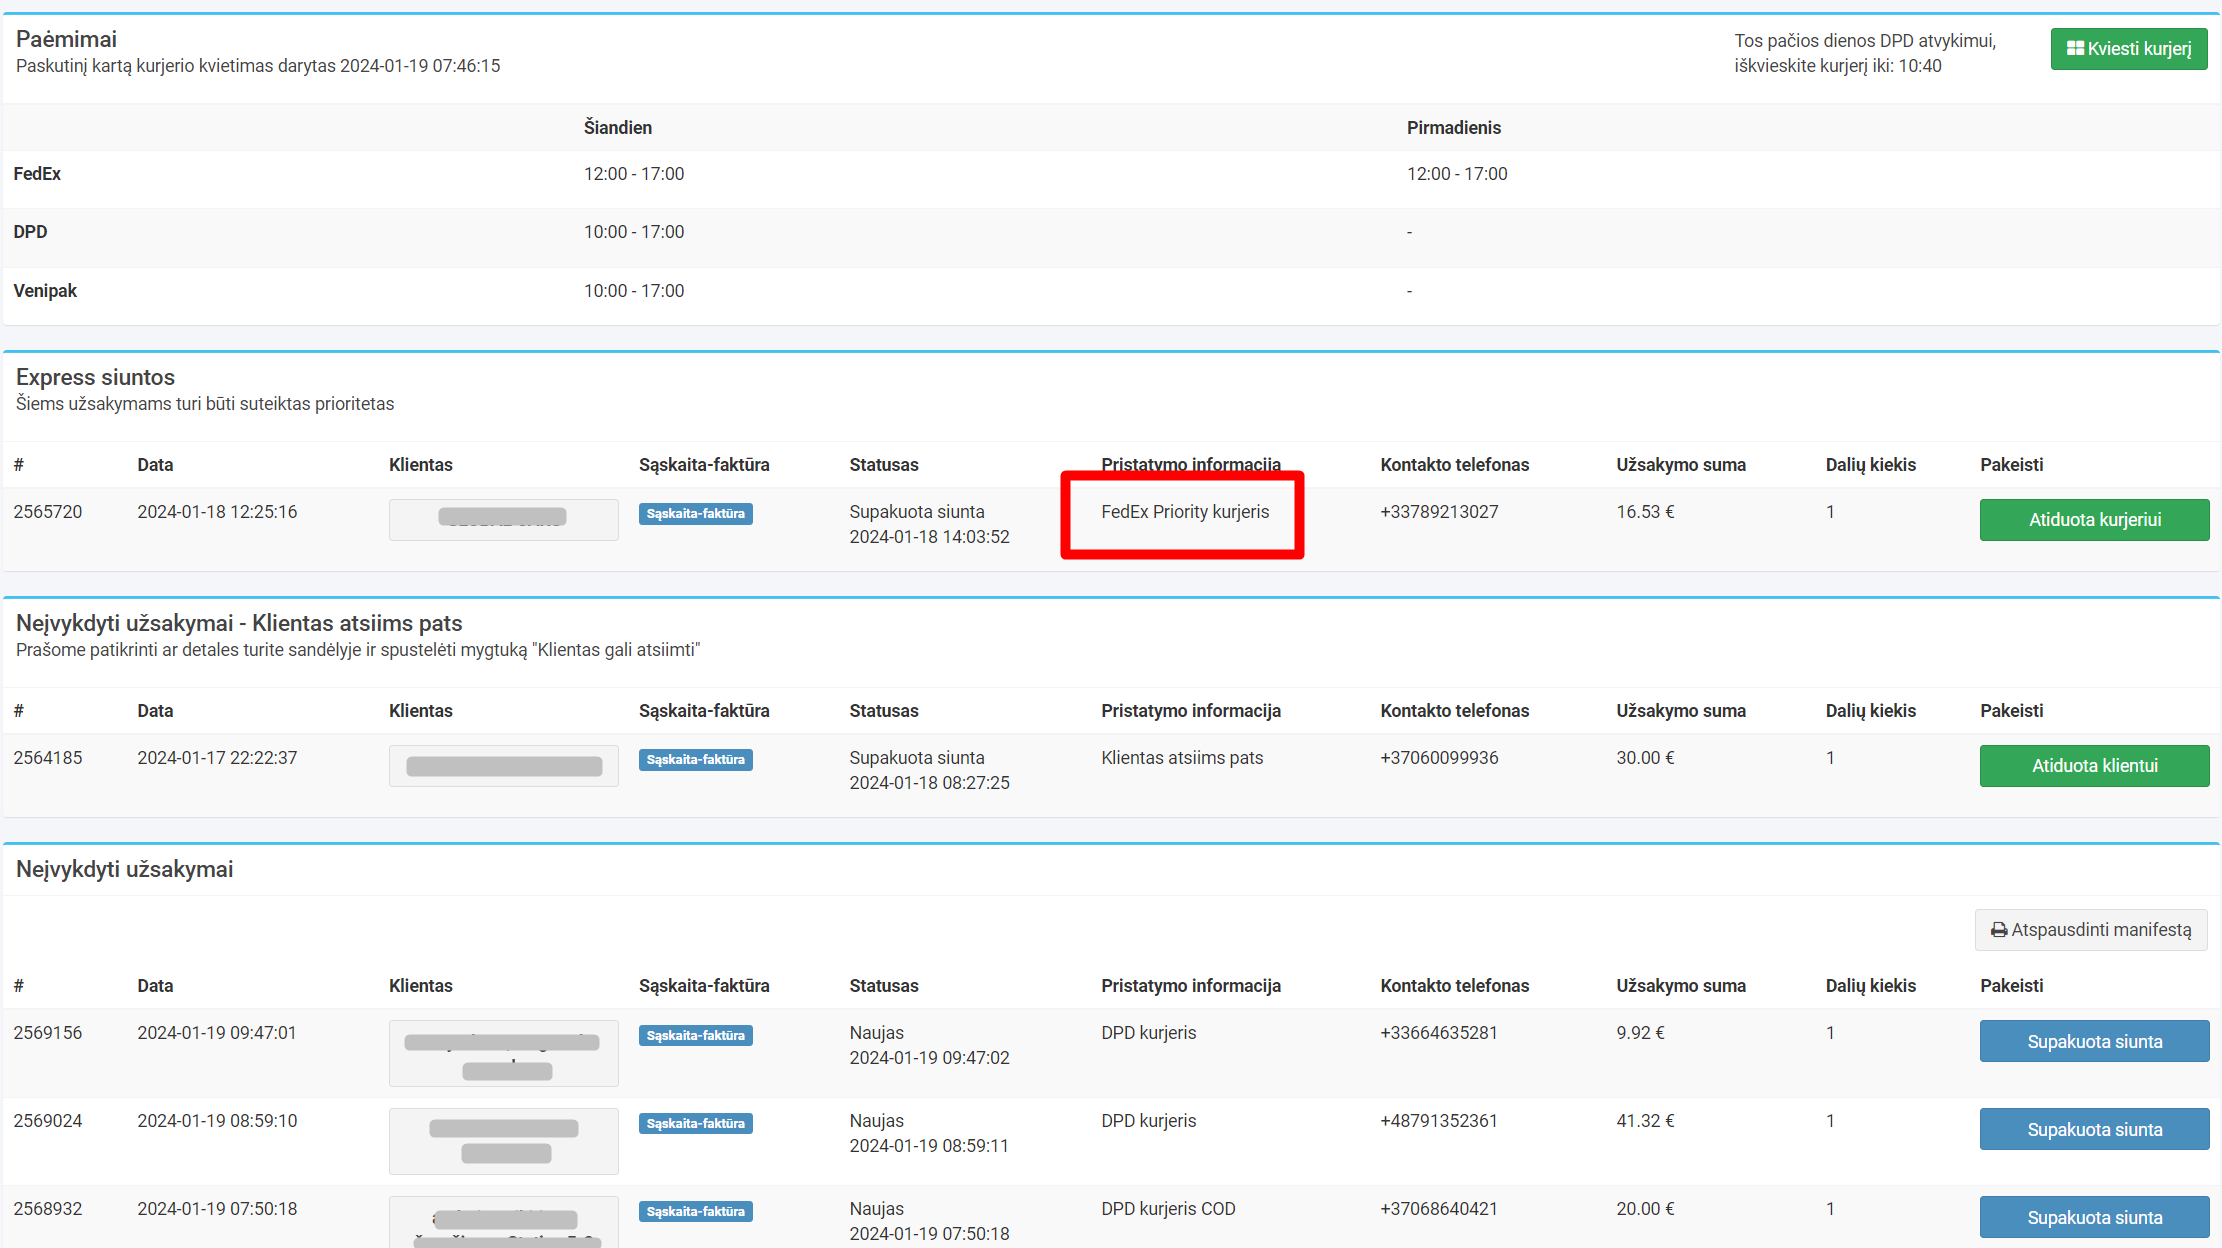Click Supakuota siunta for order 2569024
This screenshot has width=2222, height=1248.
pyautogui.click(x=2094, y=1130)
